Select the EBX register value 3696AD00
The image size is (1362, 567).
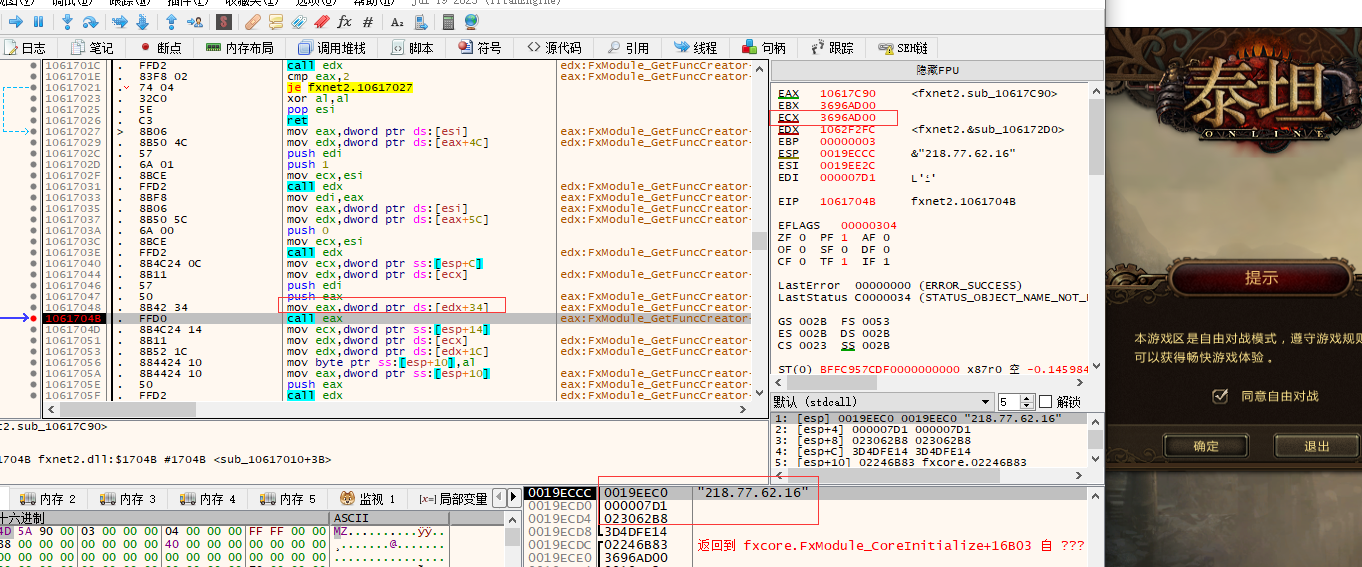click(848, 105)
